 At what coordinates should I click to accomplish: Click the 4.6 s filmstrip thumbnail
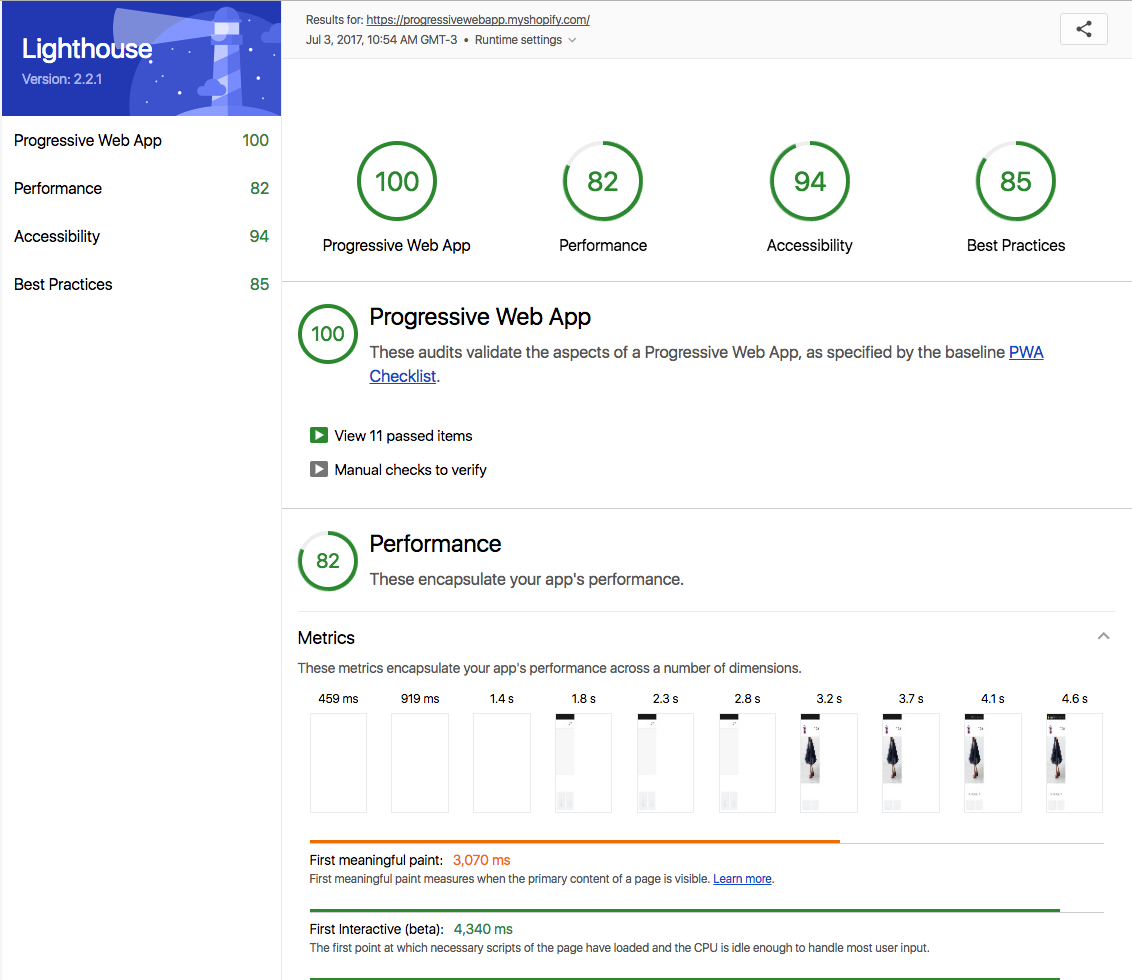tap(1074, 763)
